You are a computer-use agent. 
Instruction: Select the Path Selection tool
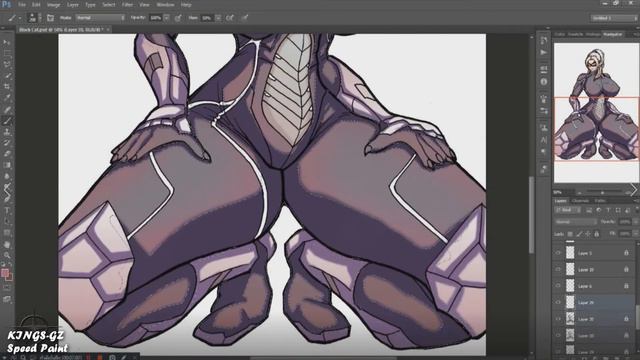[7, 222]
